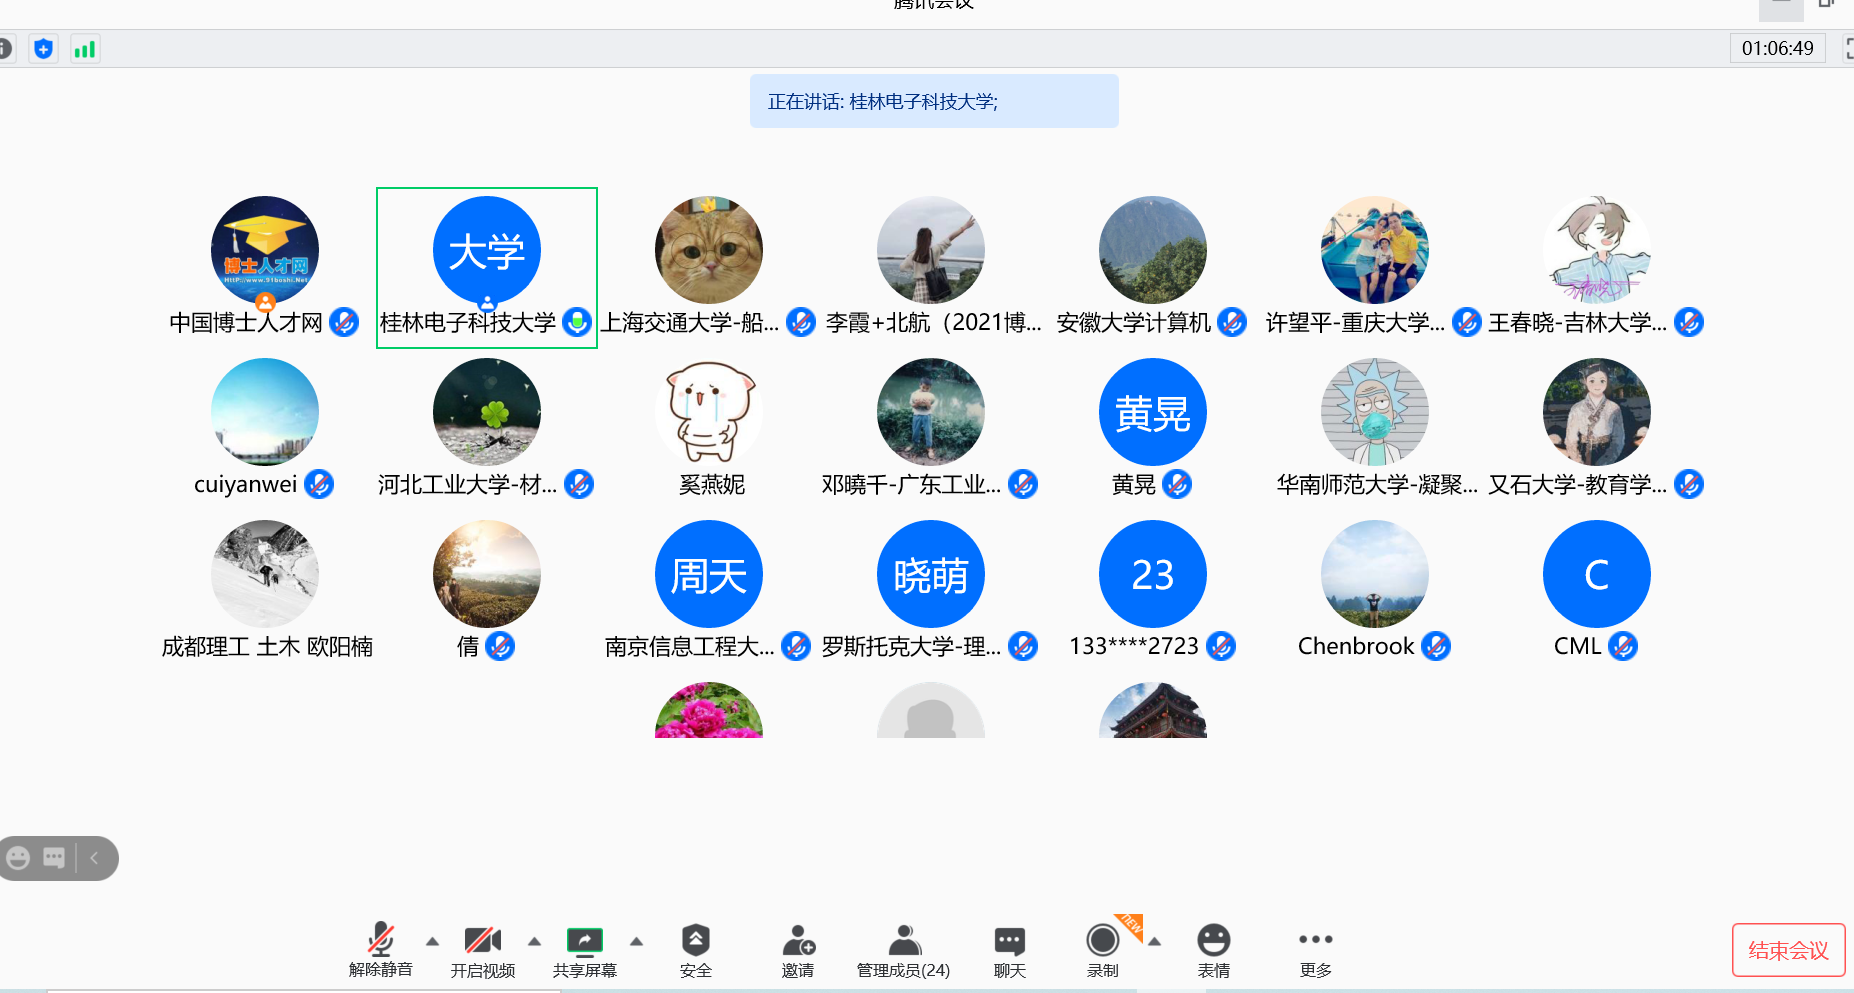1854x993 pixels.
Task: Open the share screen (共享屏幕) icon
Action: pos(585,940)
